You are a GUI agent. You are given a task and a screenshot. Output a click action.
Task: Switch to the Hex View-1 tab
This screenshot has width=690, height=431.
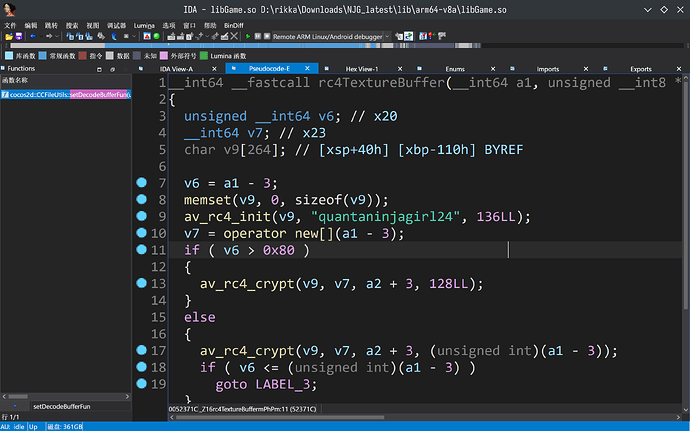point(362,69)
